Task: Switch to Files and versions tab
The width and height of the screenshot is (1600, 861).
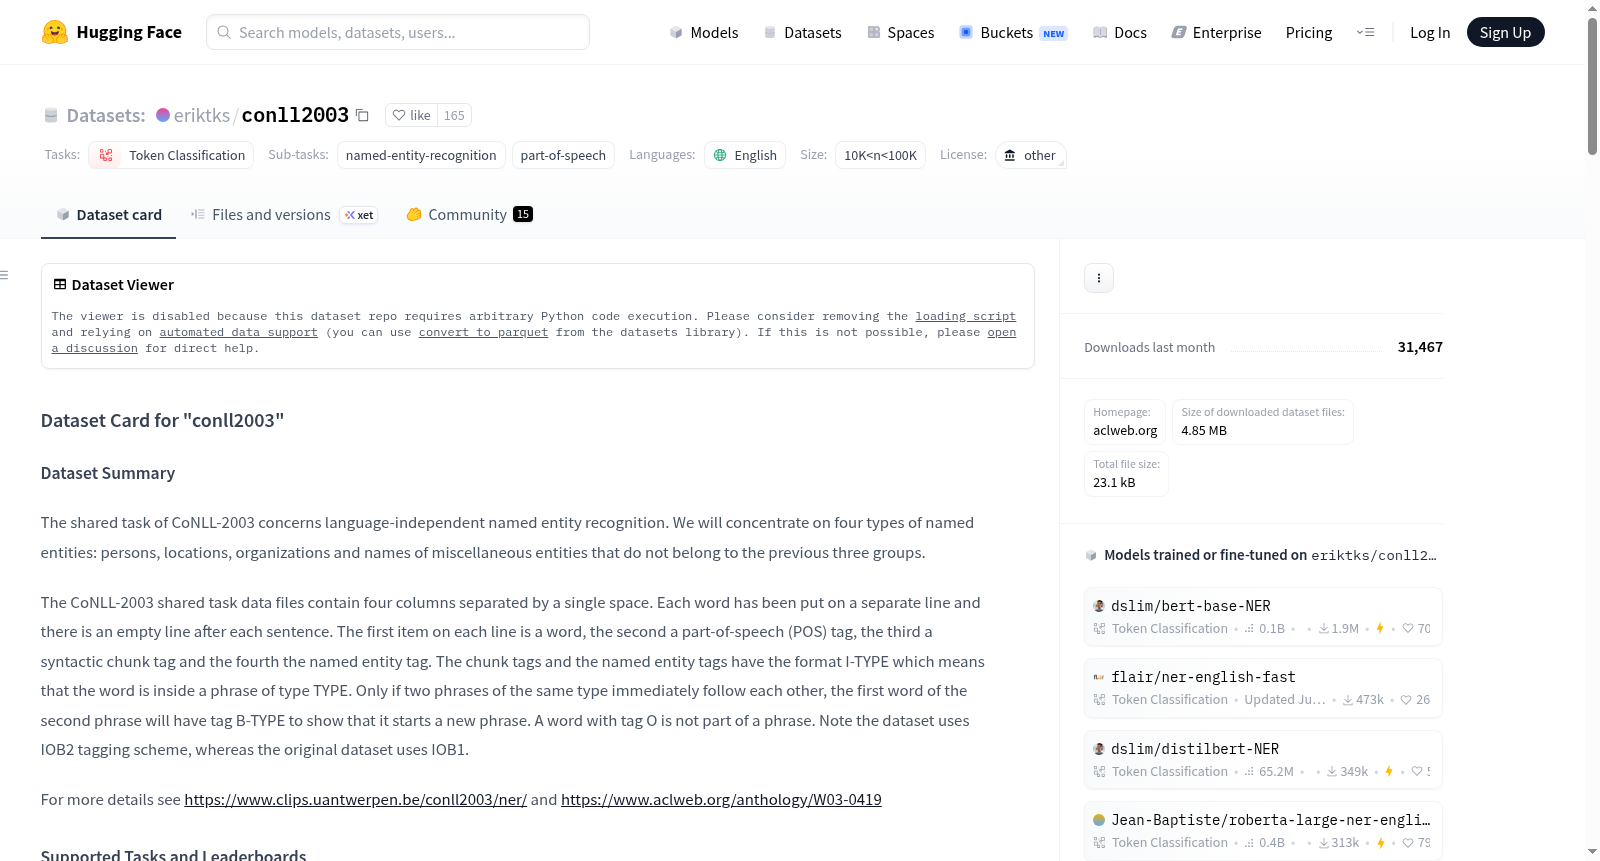Action: tap(284, 214)
